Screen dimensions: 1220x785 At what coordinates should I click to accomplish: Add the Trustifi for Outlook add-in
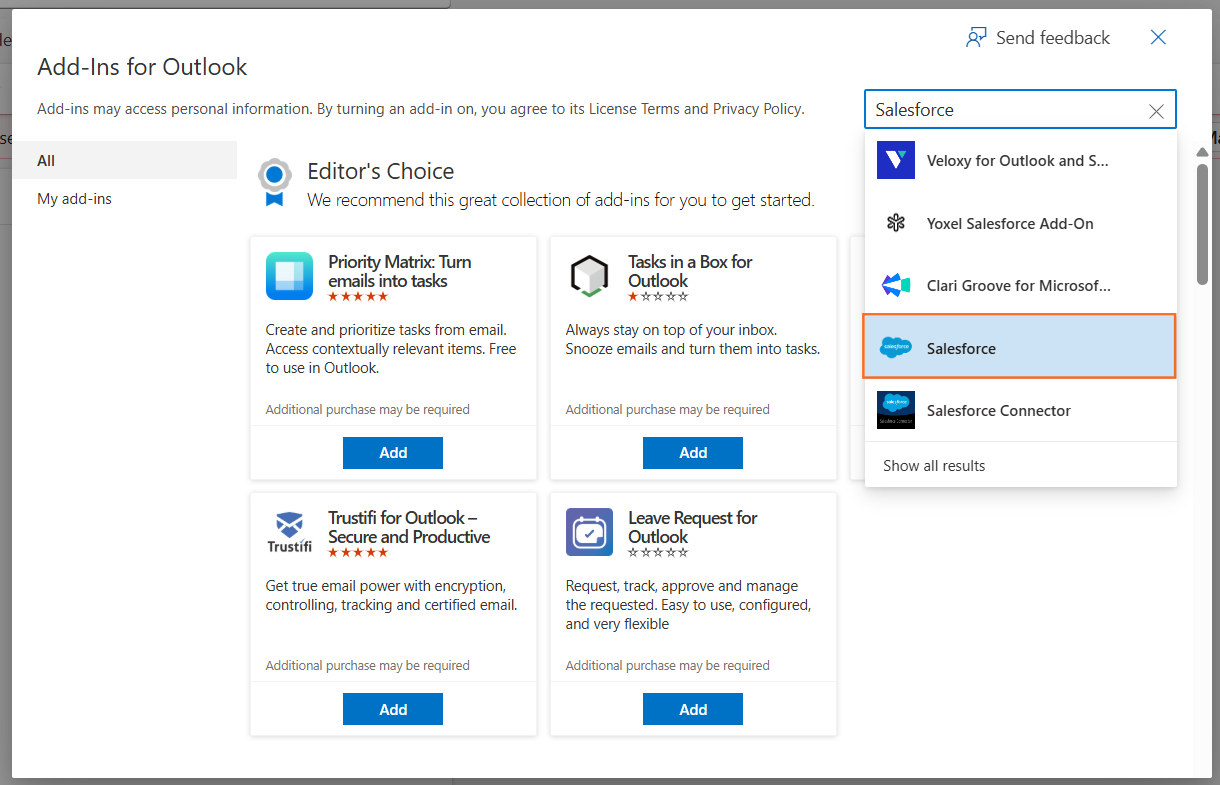pyautogui.click(x=393, y=709)
